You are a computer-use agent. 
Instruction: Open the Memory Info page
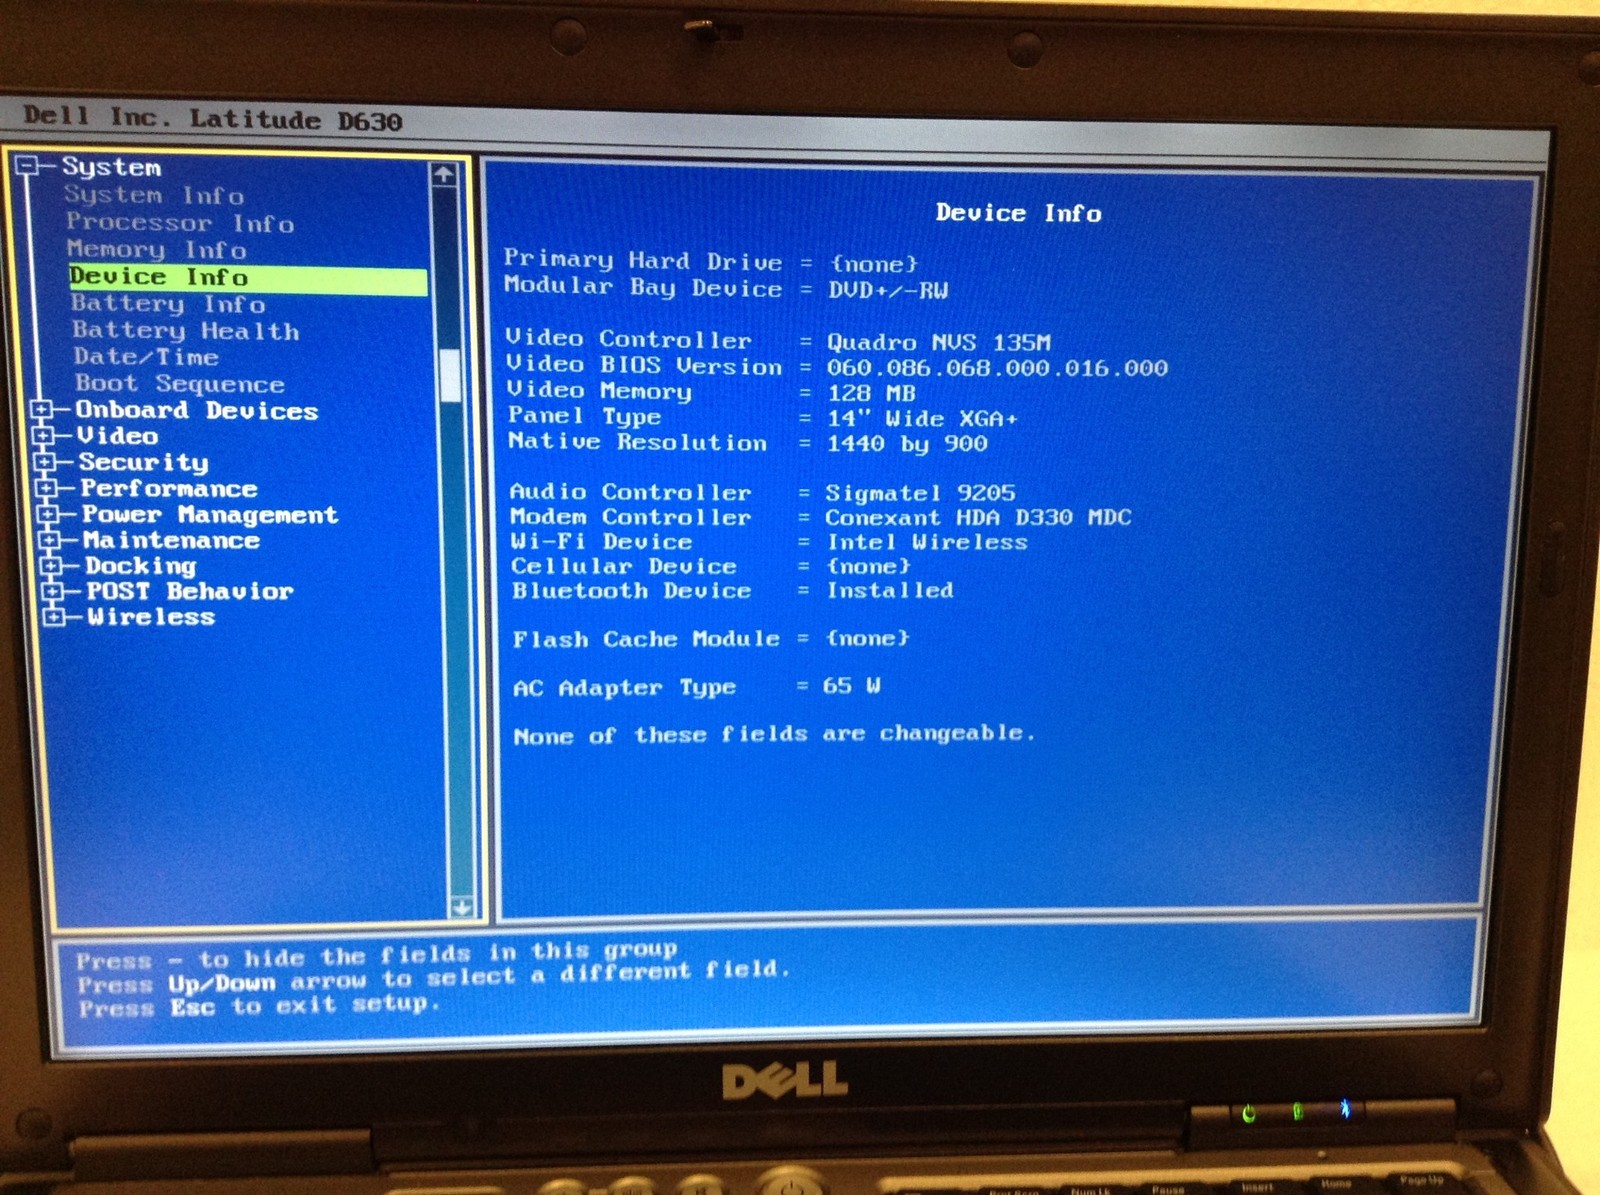[x=157, y=249]
